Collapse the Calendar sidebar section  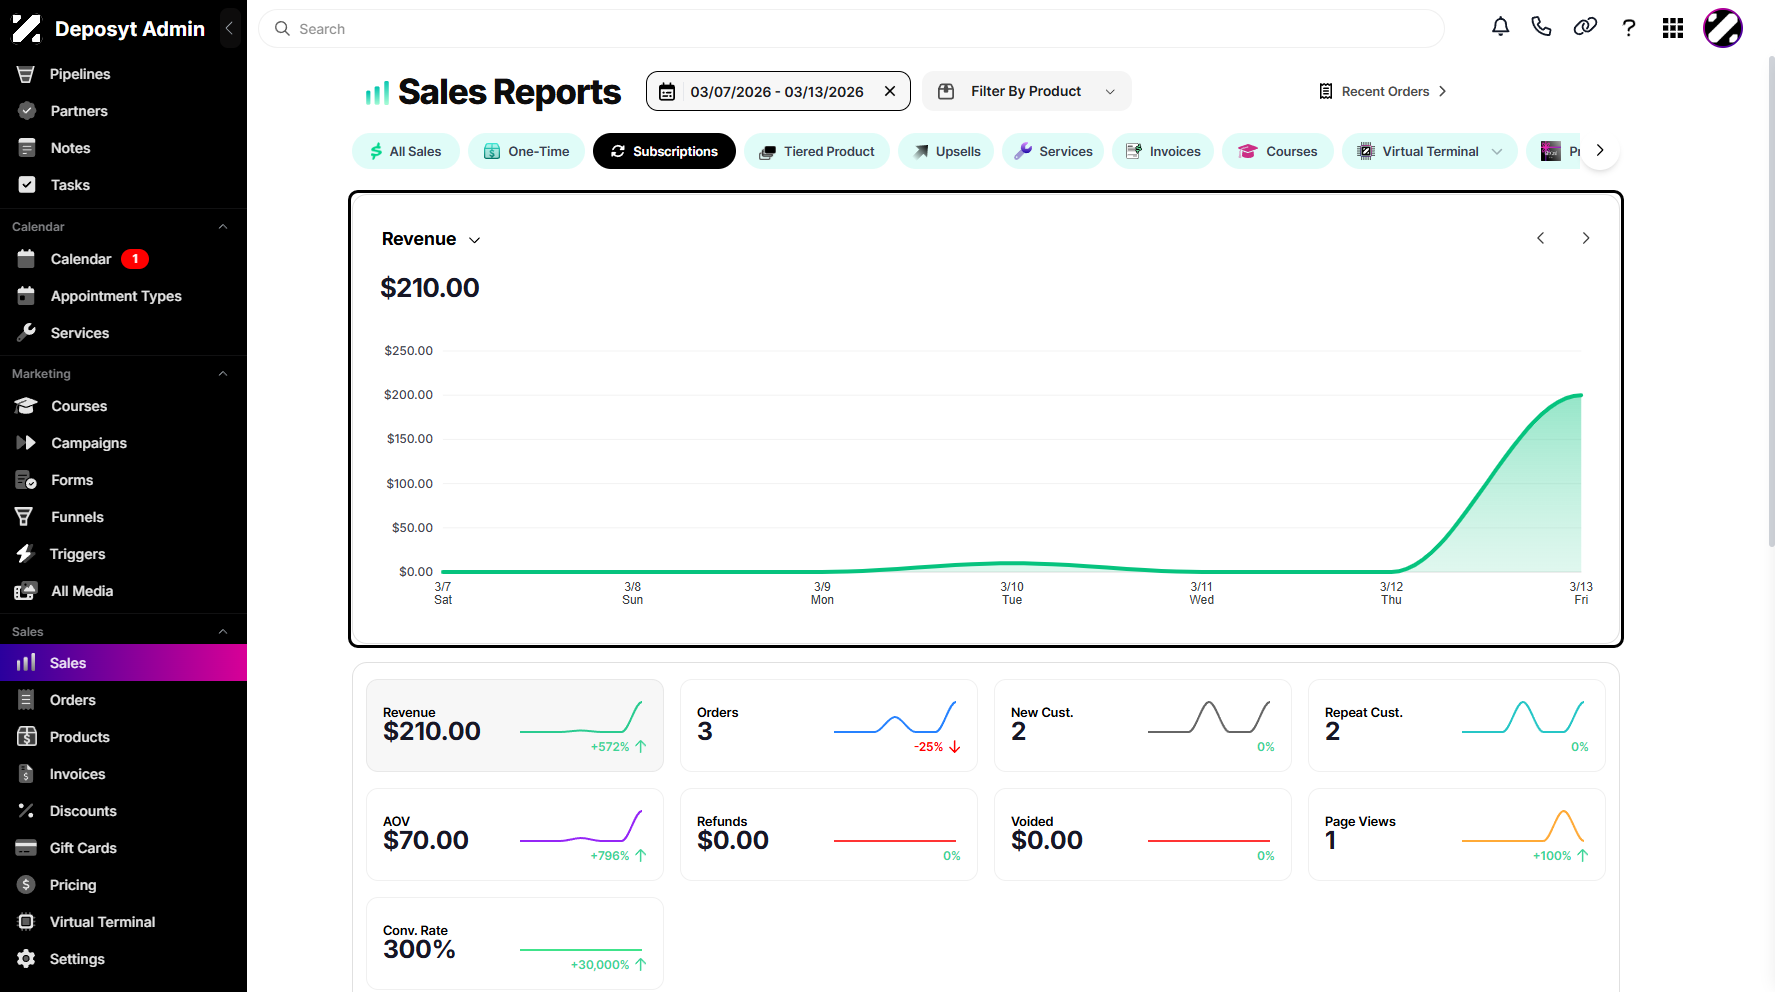(x=223, y=227)
